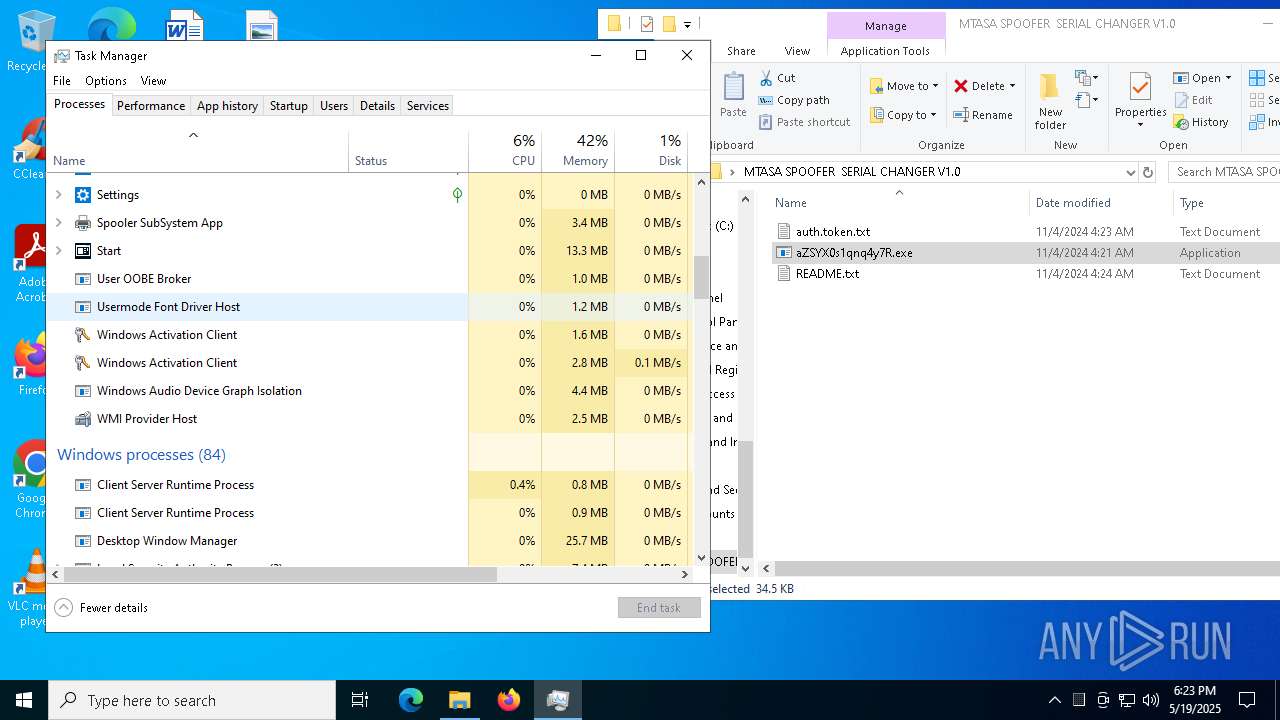Sort processes by the CPU column
This screenshot has width=1280, height=720.
pyautogui.click(x=505, y=150)
